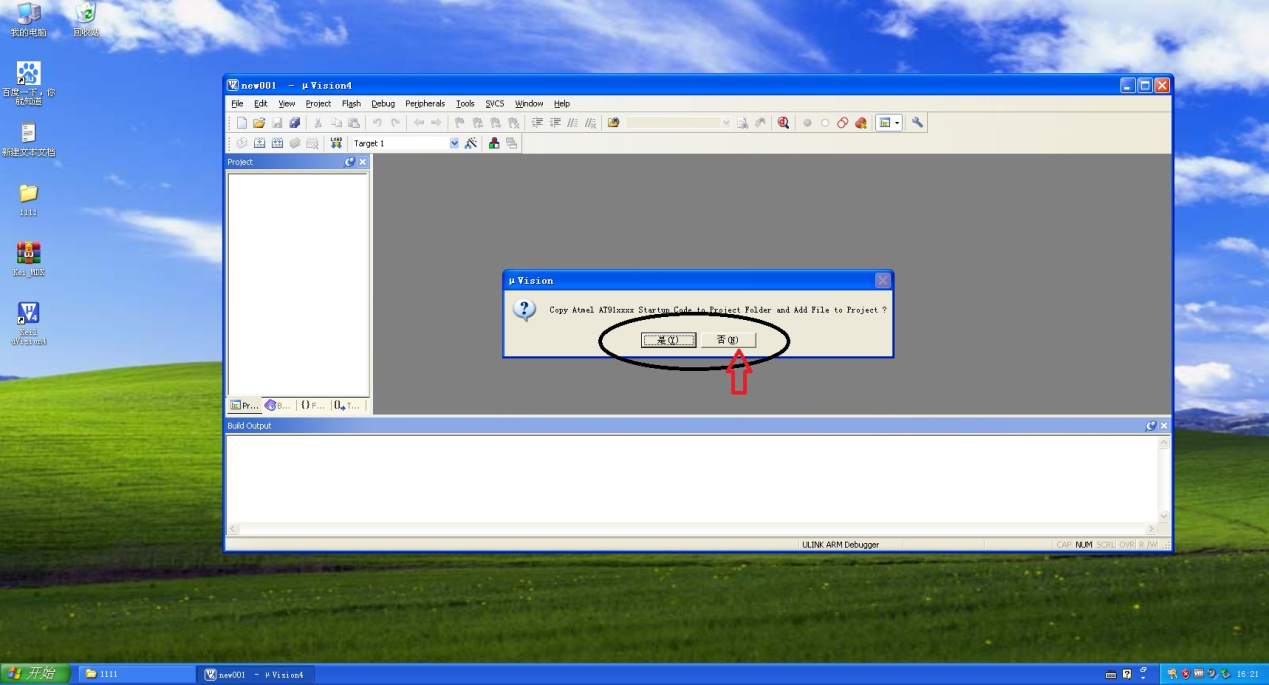Viewport: 1269px width, 685px height.
Task: Click the New file toolbar icon
Action: tap(241, 123)
